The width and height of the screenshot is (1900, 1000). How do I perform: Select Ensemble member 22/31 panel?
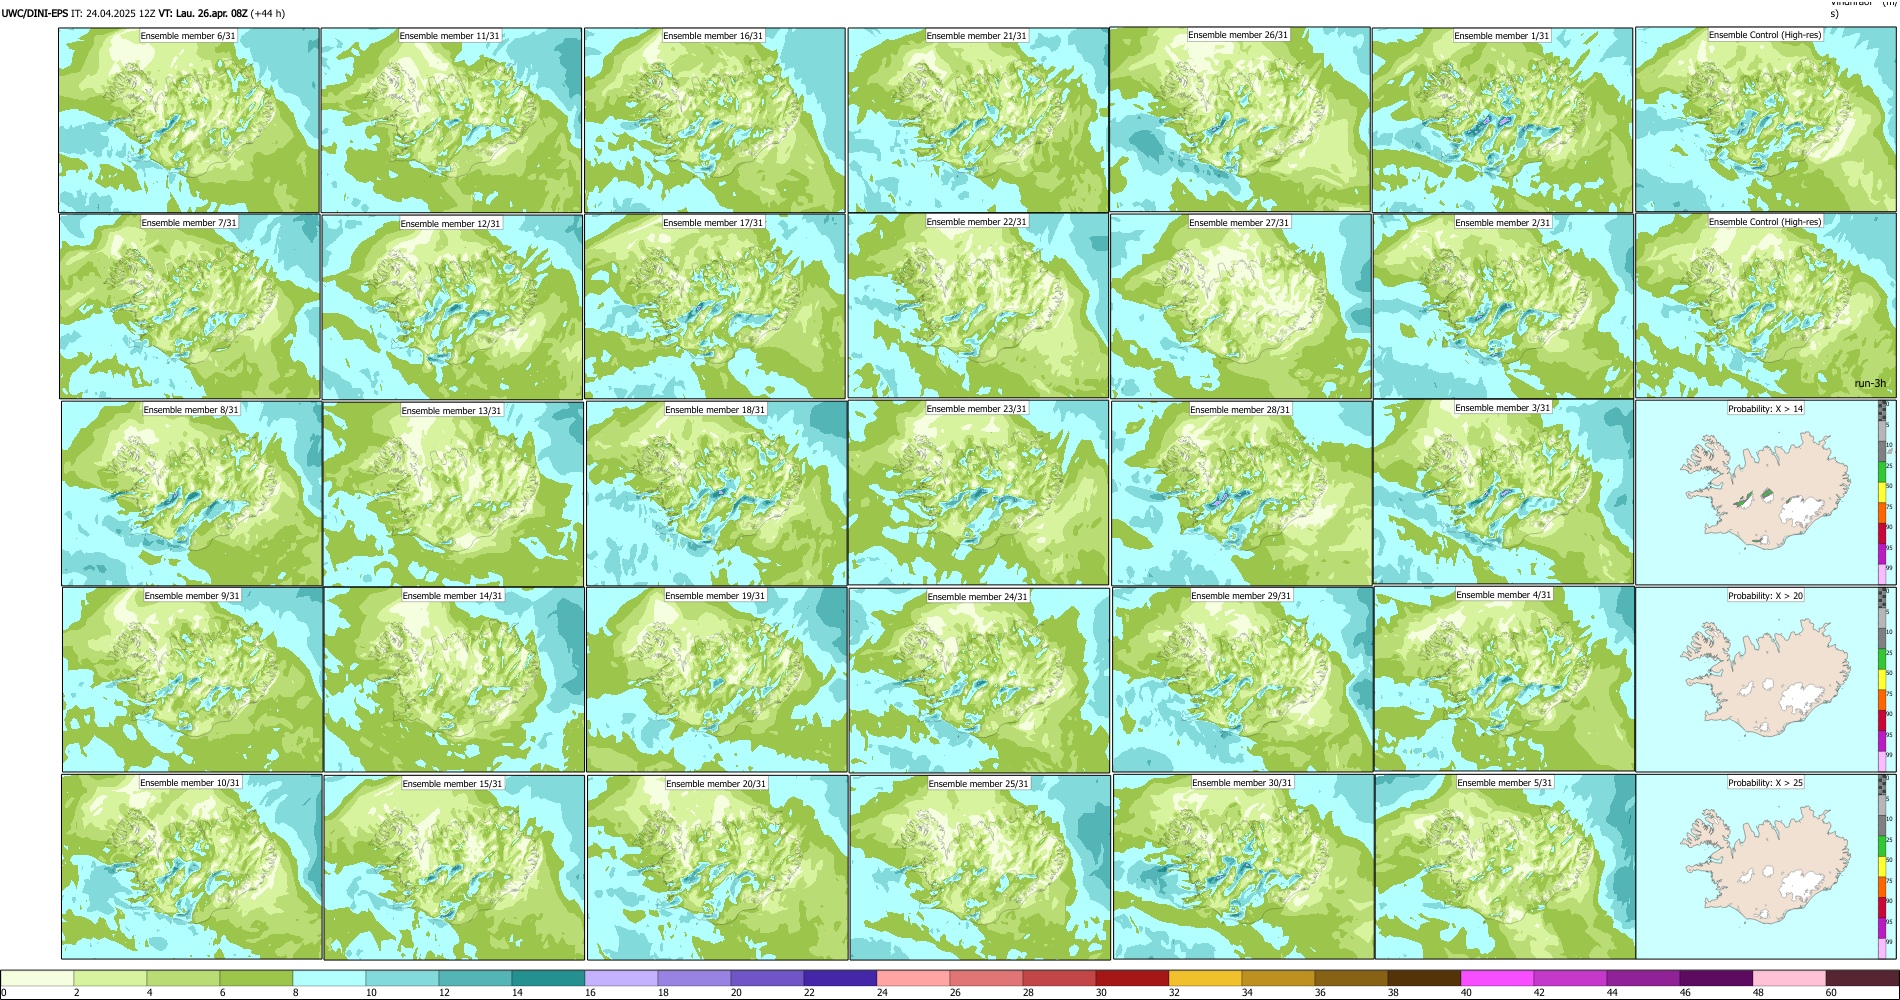point(978,306)
